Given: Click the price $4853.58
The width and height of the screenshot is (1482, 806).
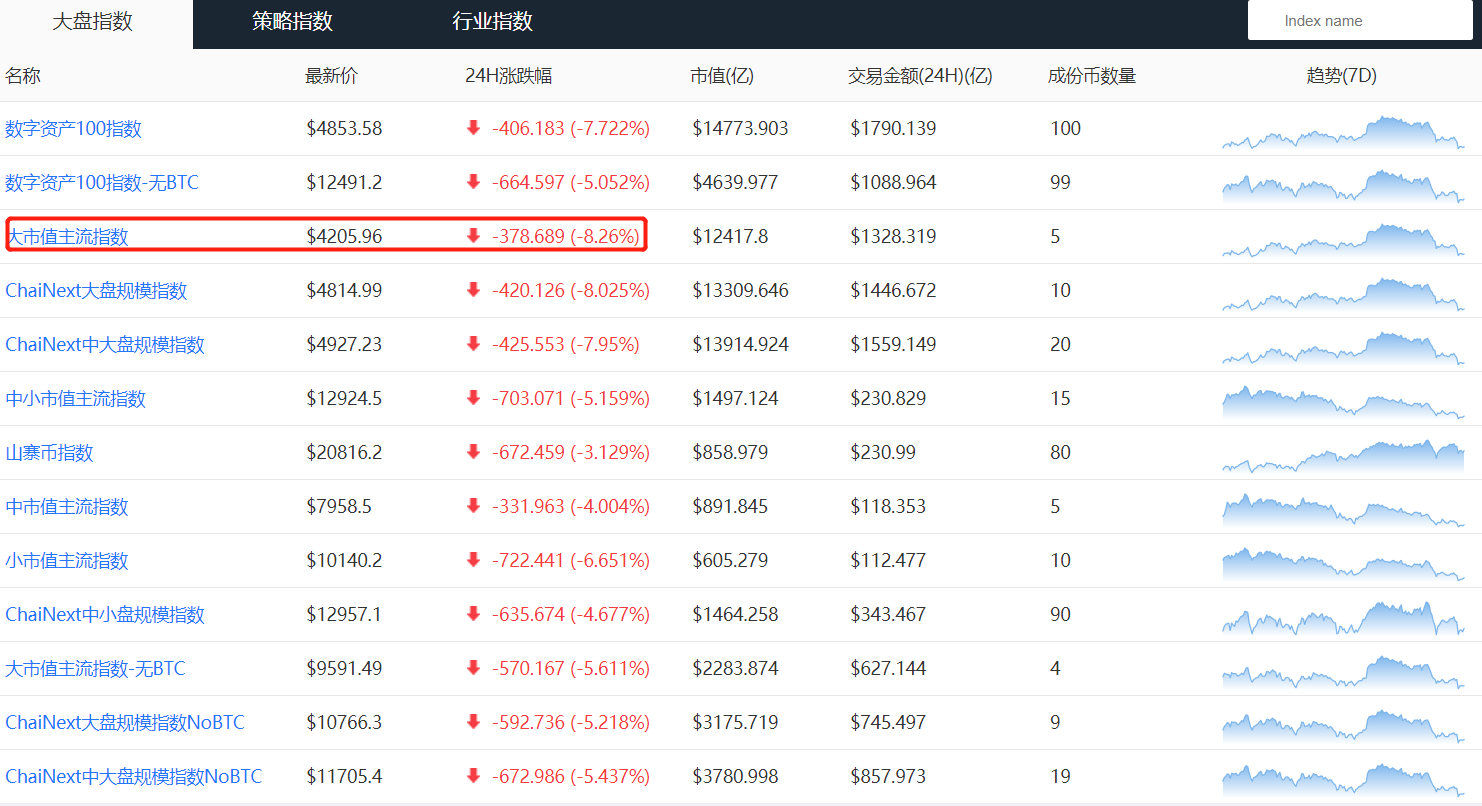Looking at the screenshot, I should (344, 128).
